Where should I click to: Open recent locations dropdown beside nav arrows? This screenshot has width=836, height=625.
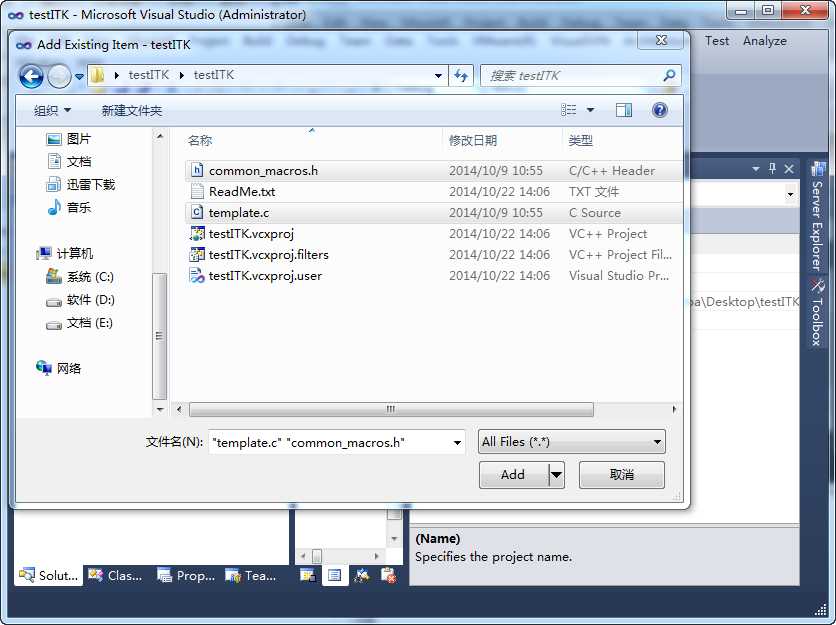point(79,77)
